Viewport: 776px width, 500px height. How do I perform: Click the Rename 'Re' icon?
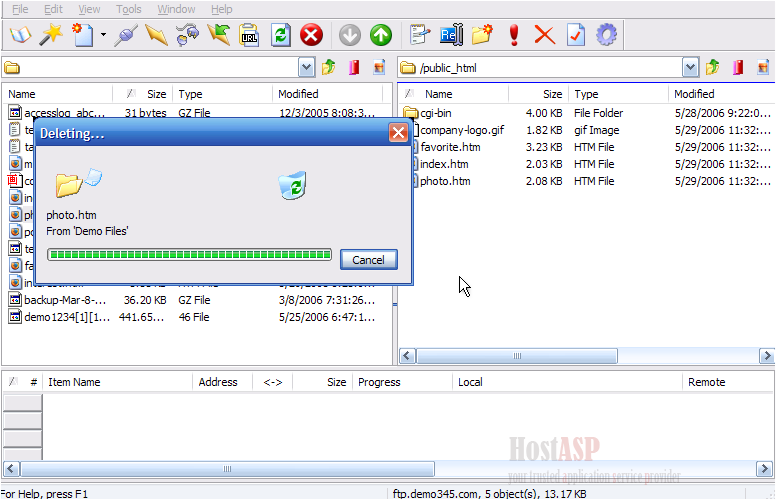tap(451, 35)
